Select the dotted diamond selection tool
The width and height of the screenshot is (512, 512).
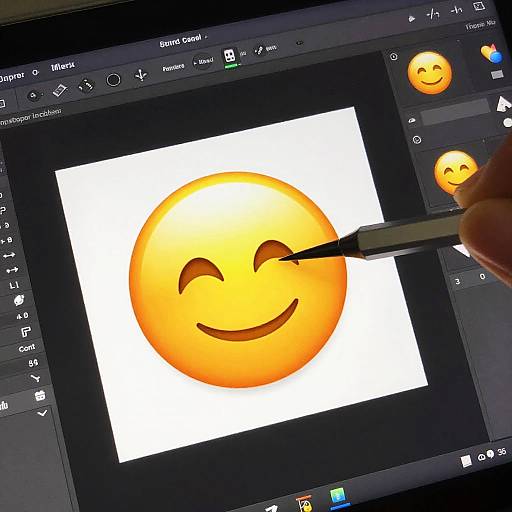pos(86,86)
